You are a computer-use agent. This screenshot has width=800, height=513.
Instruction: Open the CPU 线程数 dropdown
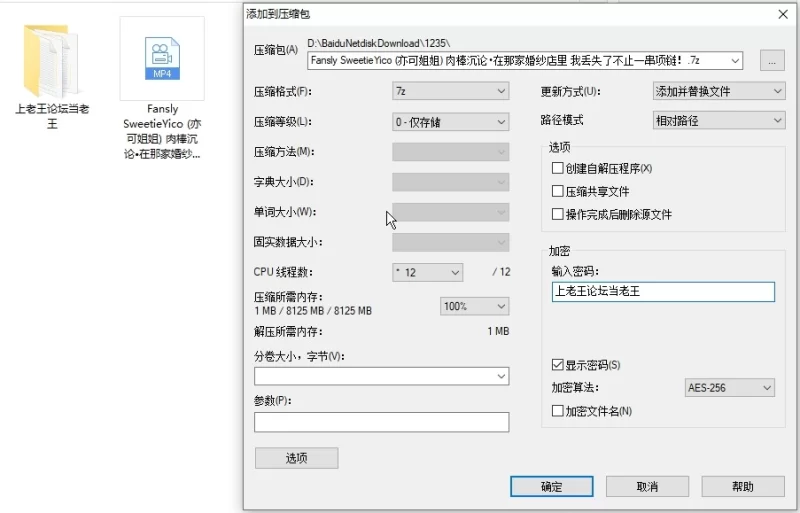[x=427, y=272]
